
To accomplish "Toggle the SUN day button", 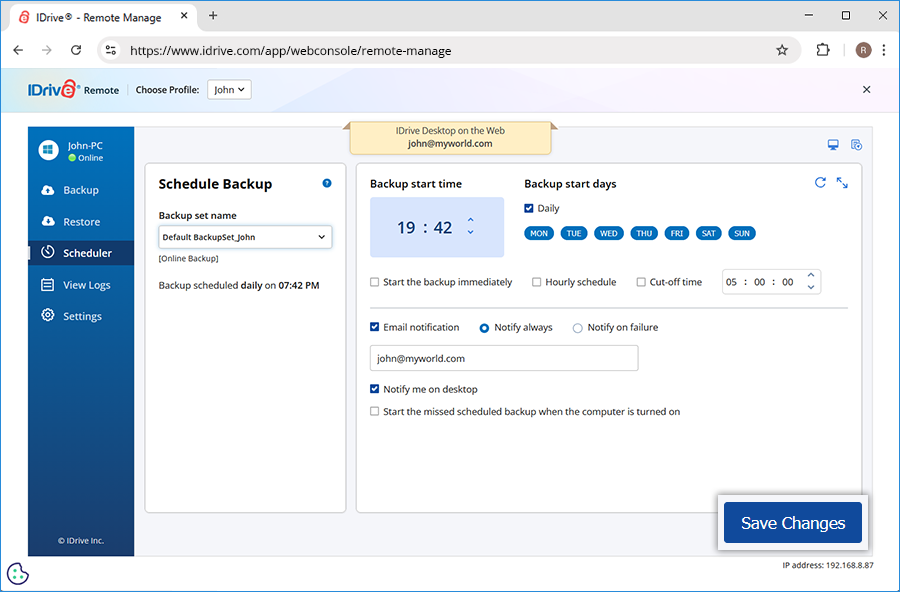I will pyautogui.click(x=742, y=233).
